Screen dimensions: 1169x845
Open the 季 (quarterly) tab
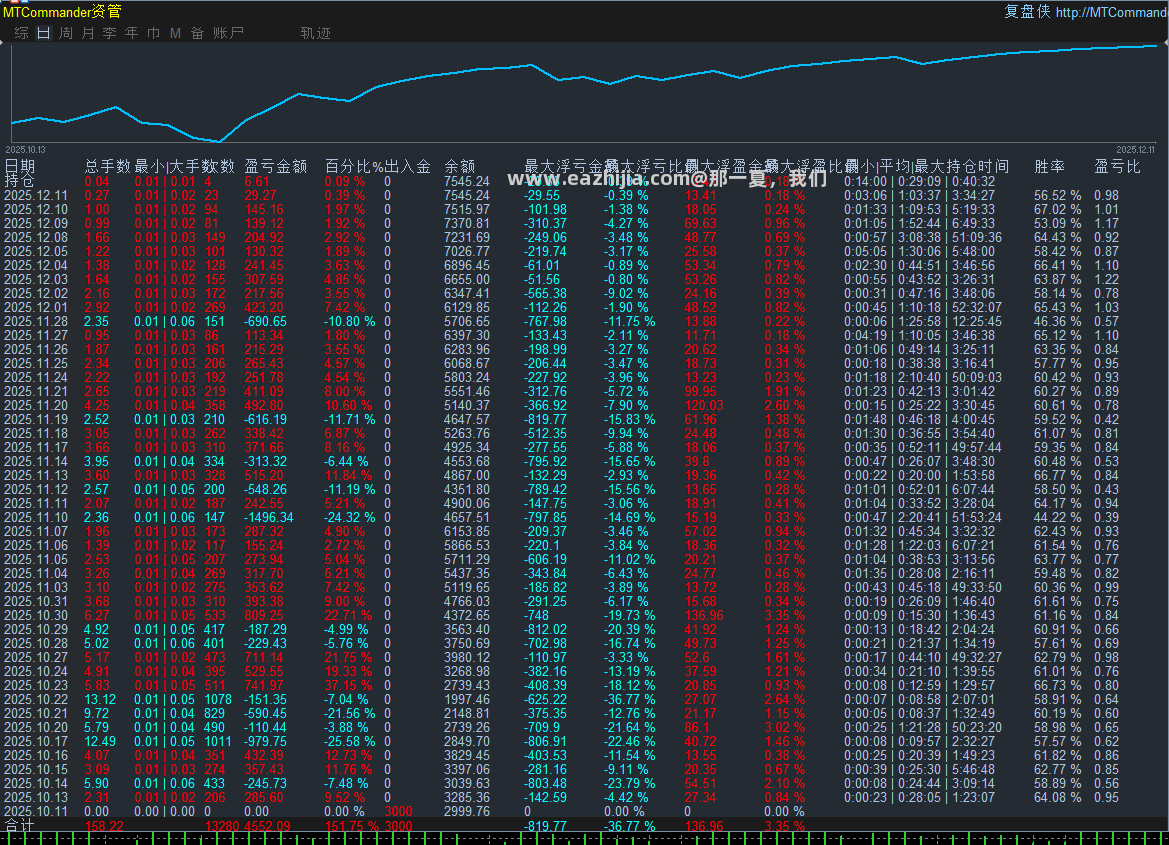[110, 33]
